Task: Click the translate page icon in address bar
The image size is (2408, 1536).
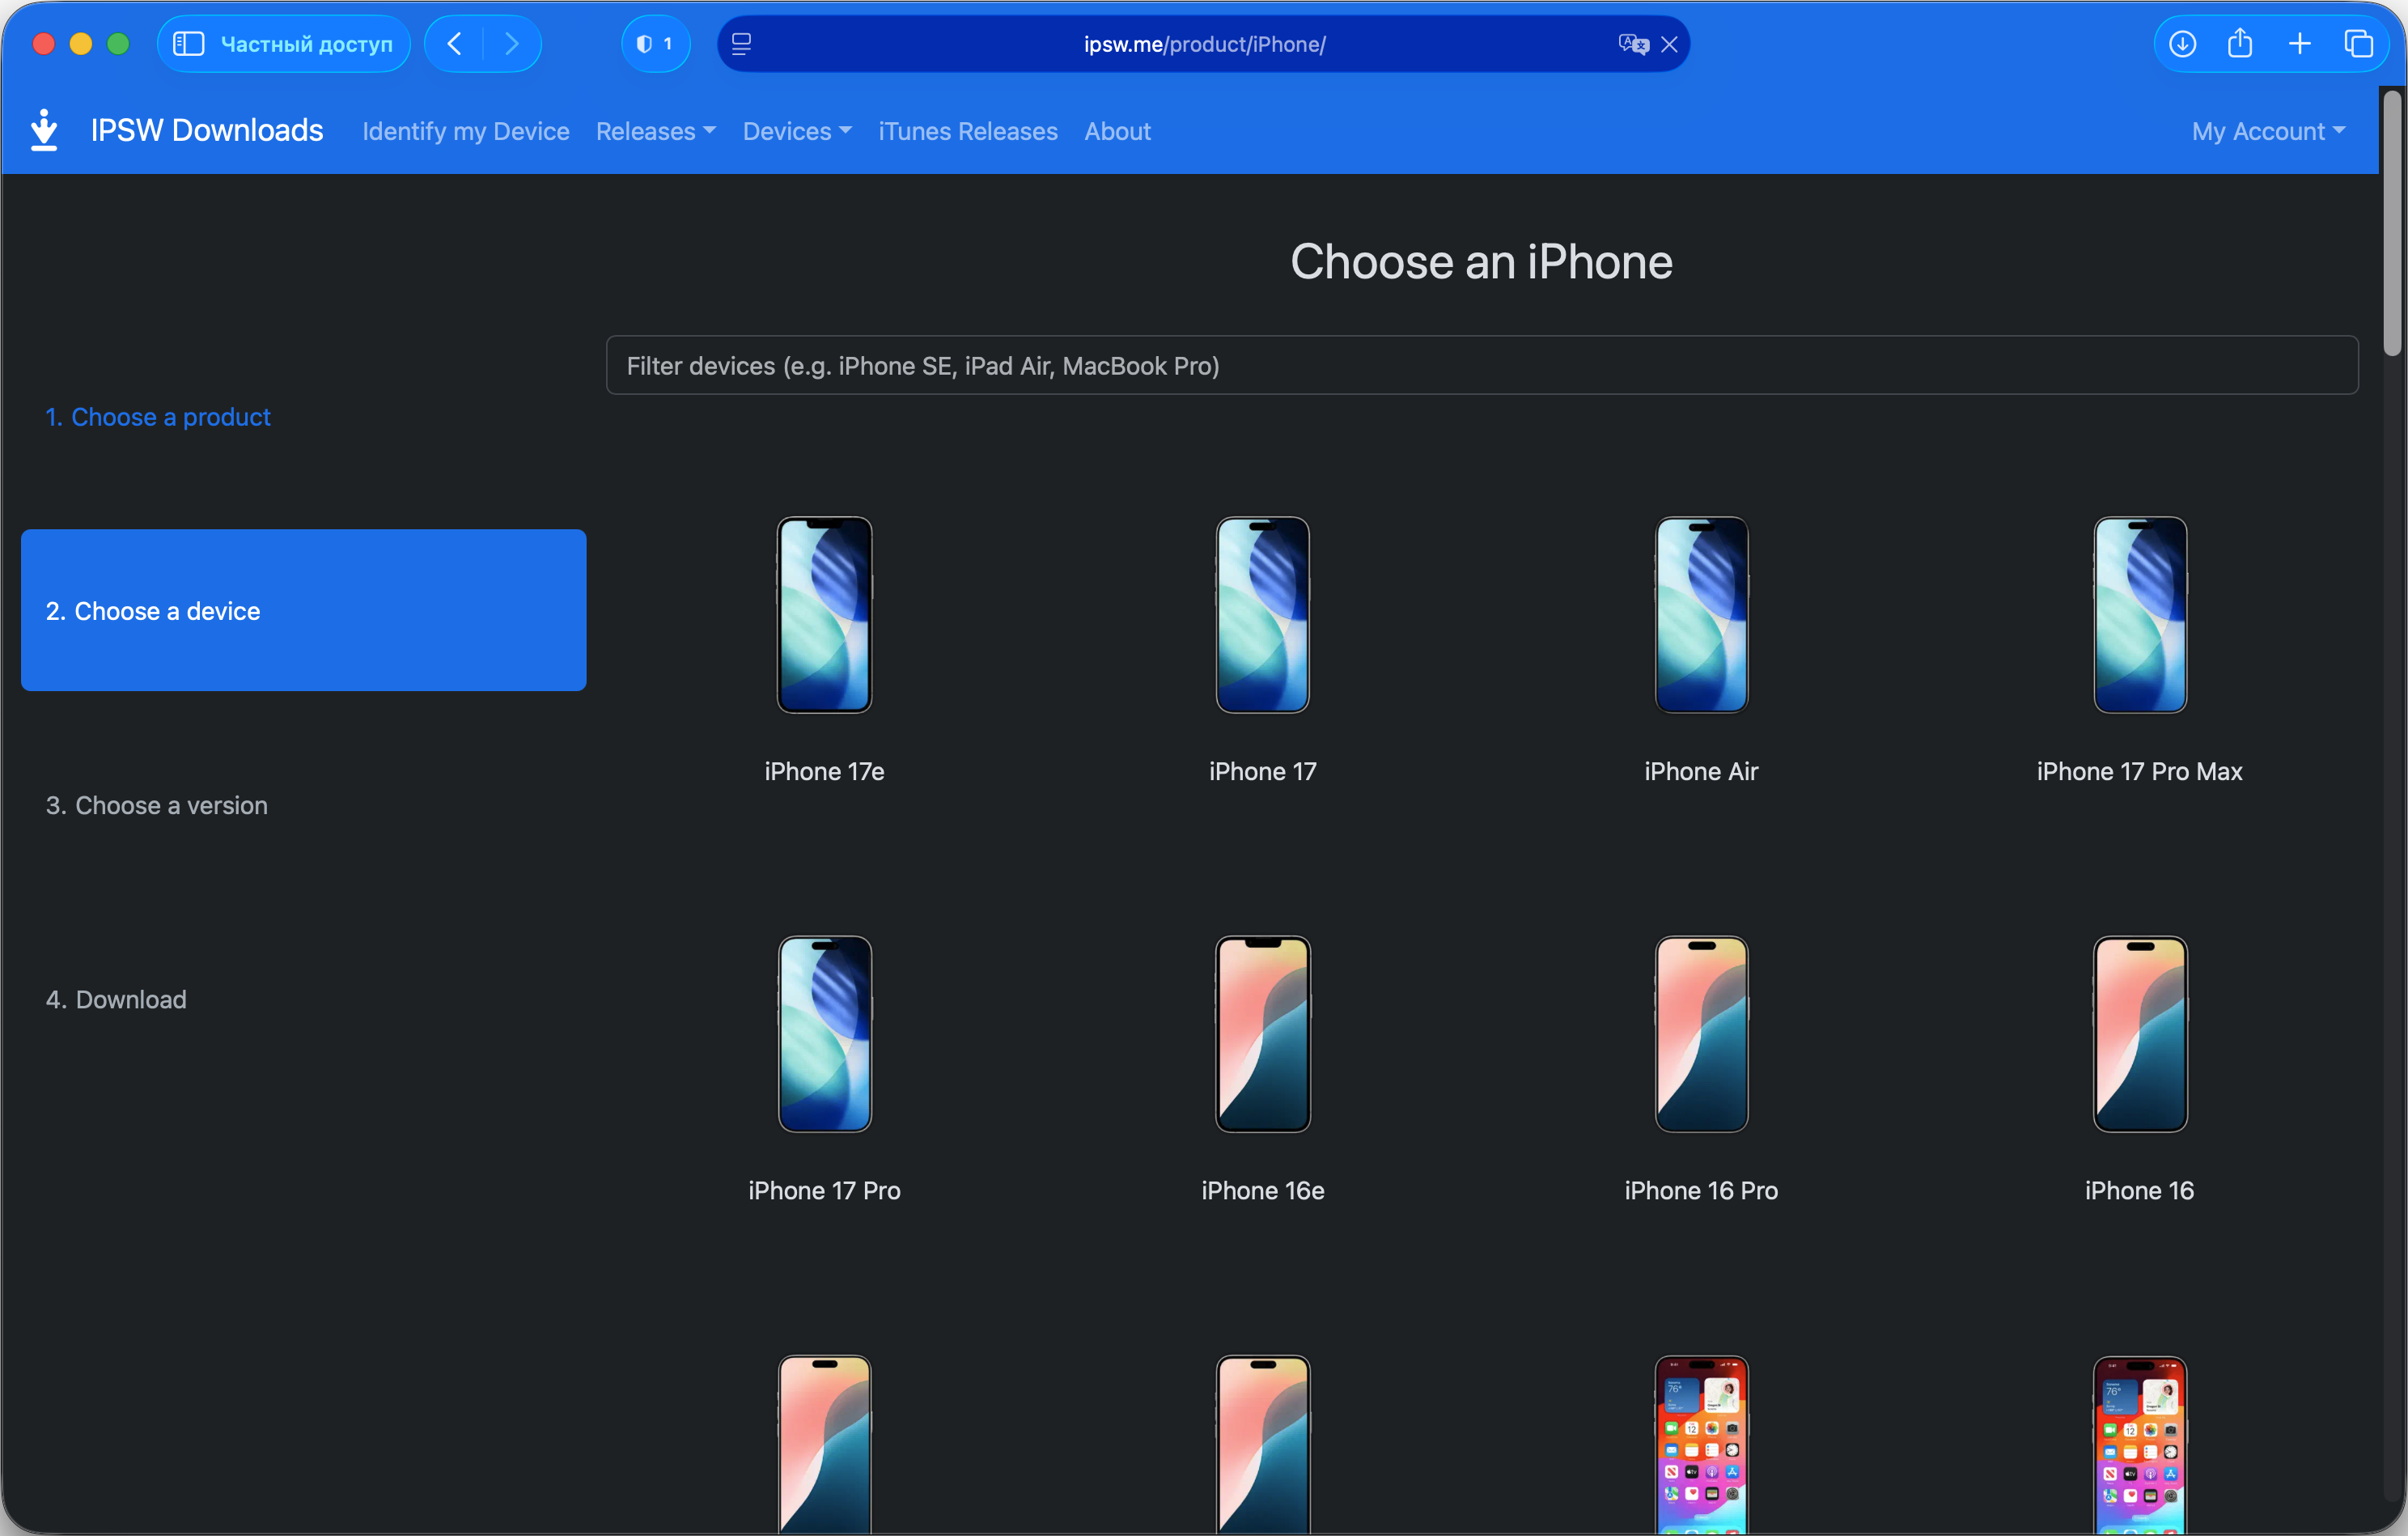Action: [x=1632, y=44]
